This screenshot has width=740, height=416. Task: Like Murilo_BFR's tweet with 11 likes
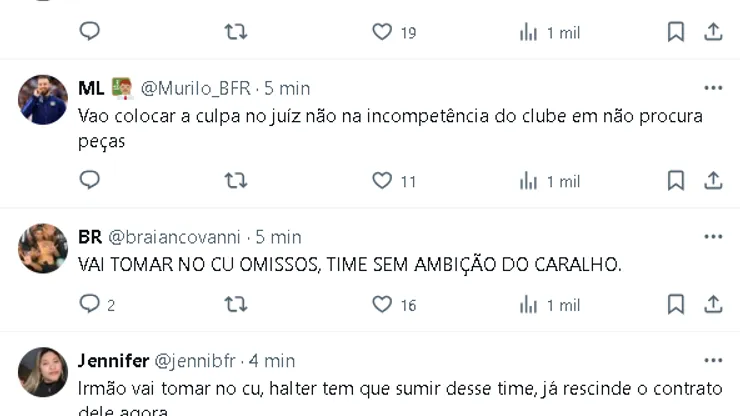382,181
